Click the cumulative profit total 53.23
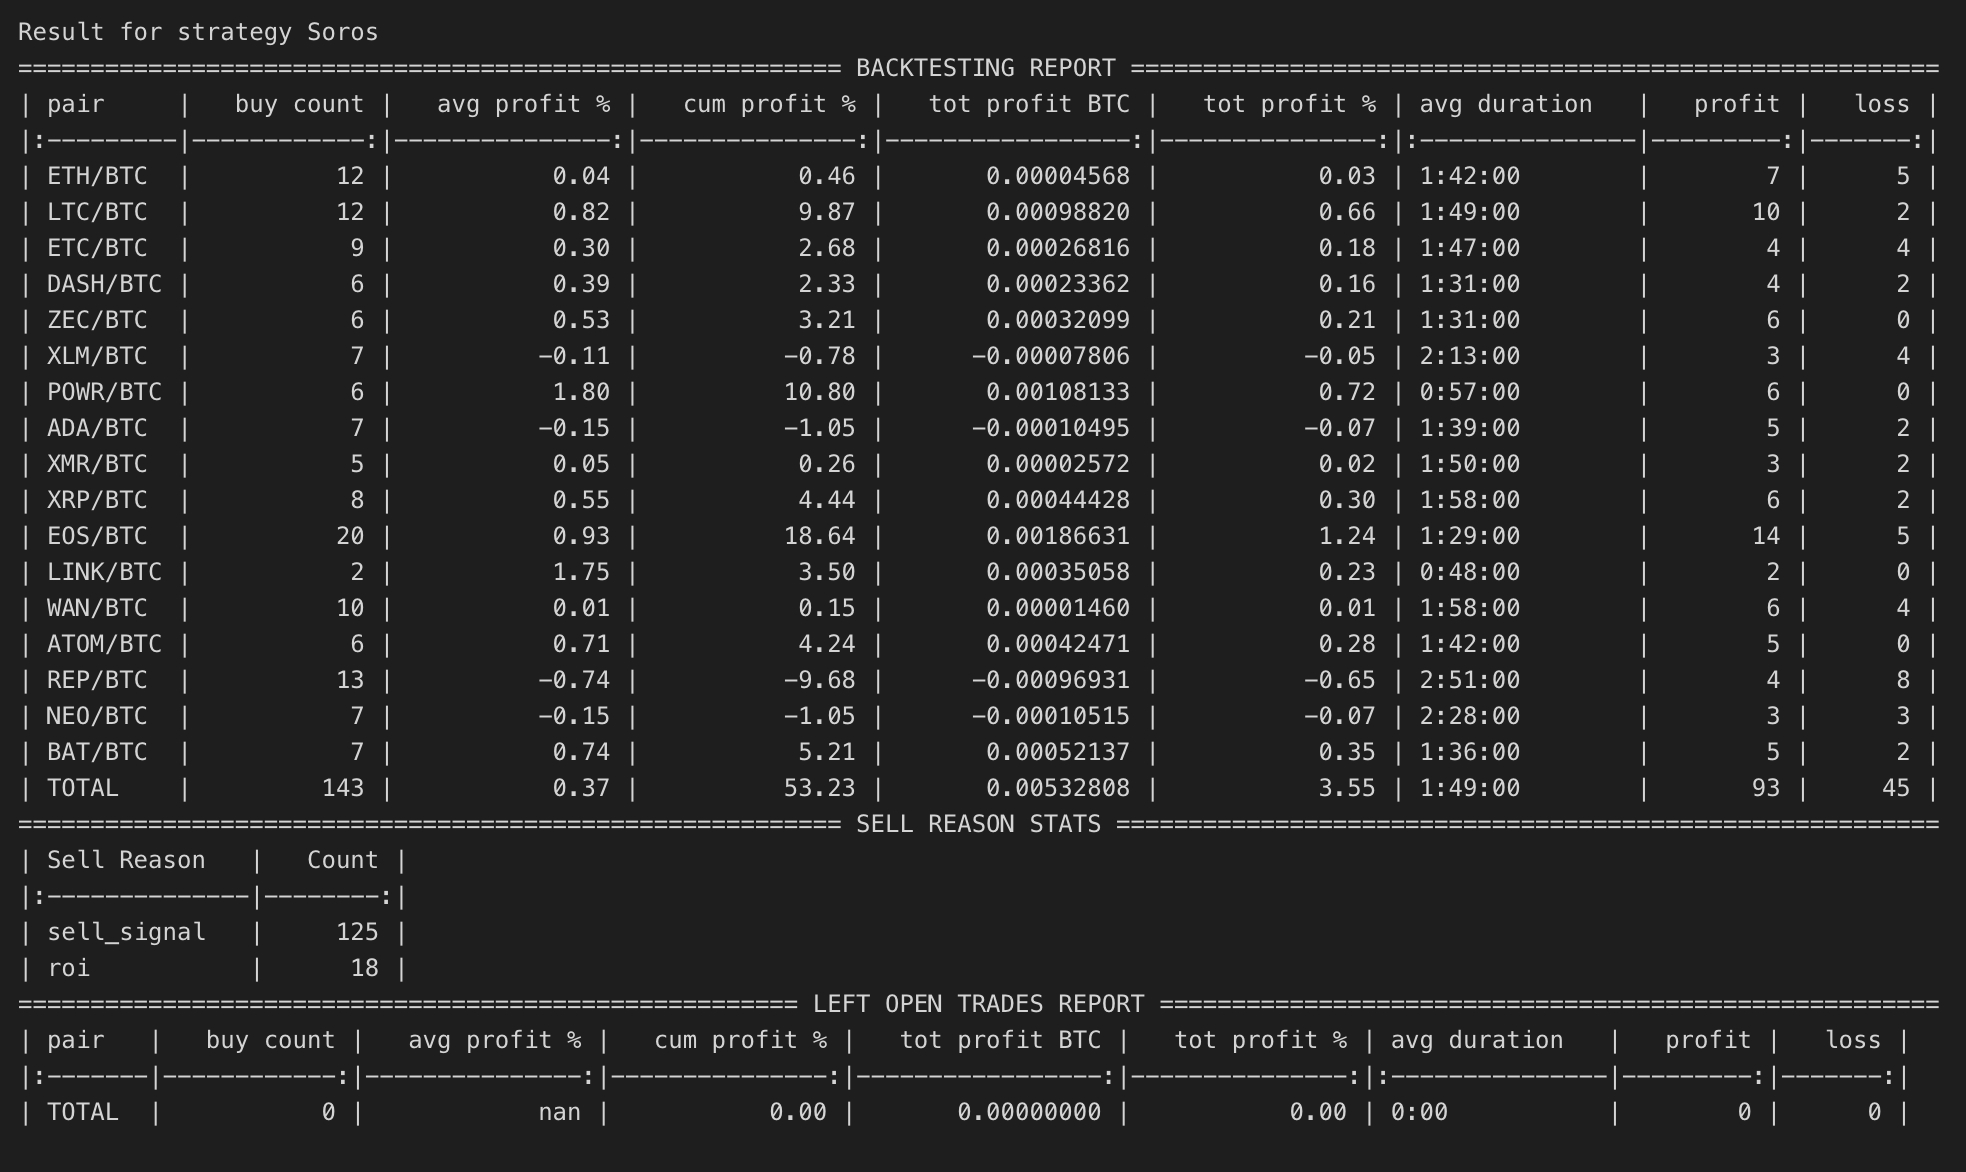This screenshot has width=1966, height=1172. click(819, 788)
